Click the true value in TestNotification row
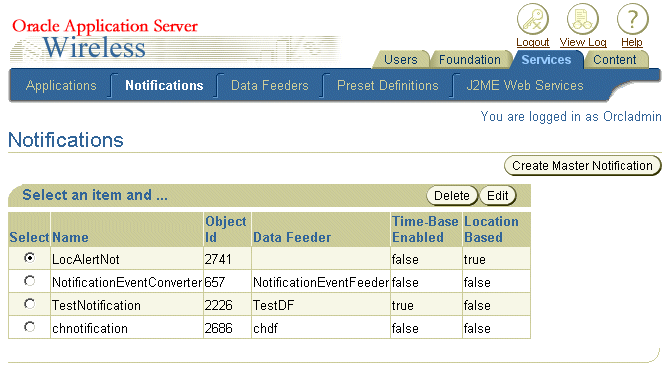The image size is (664, 389). [x=403, y=306]
